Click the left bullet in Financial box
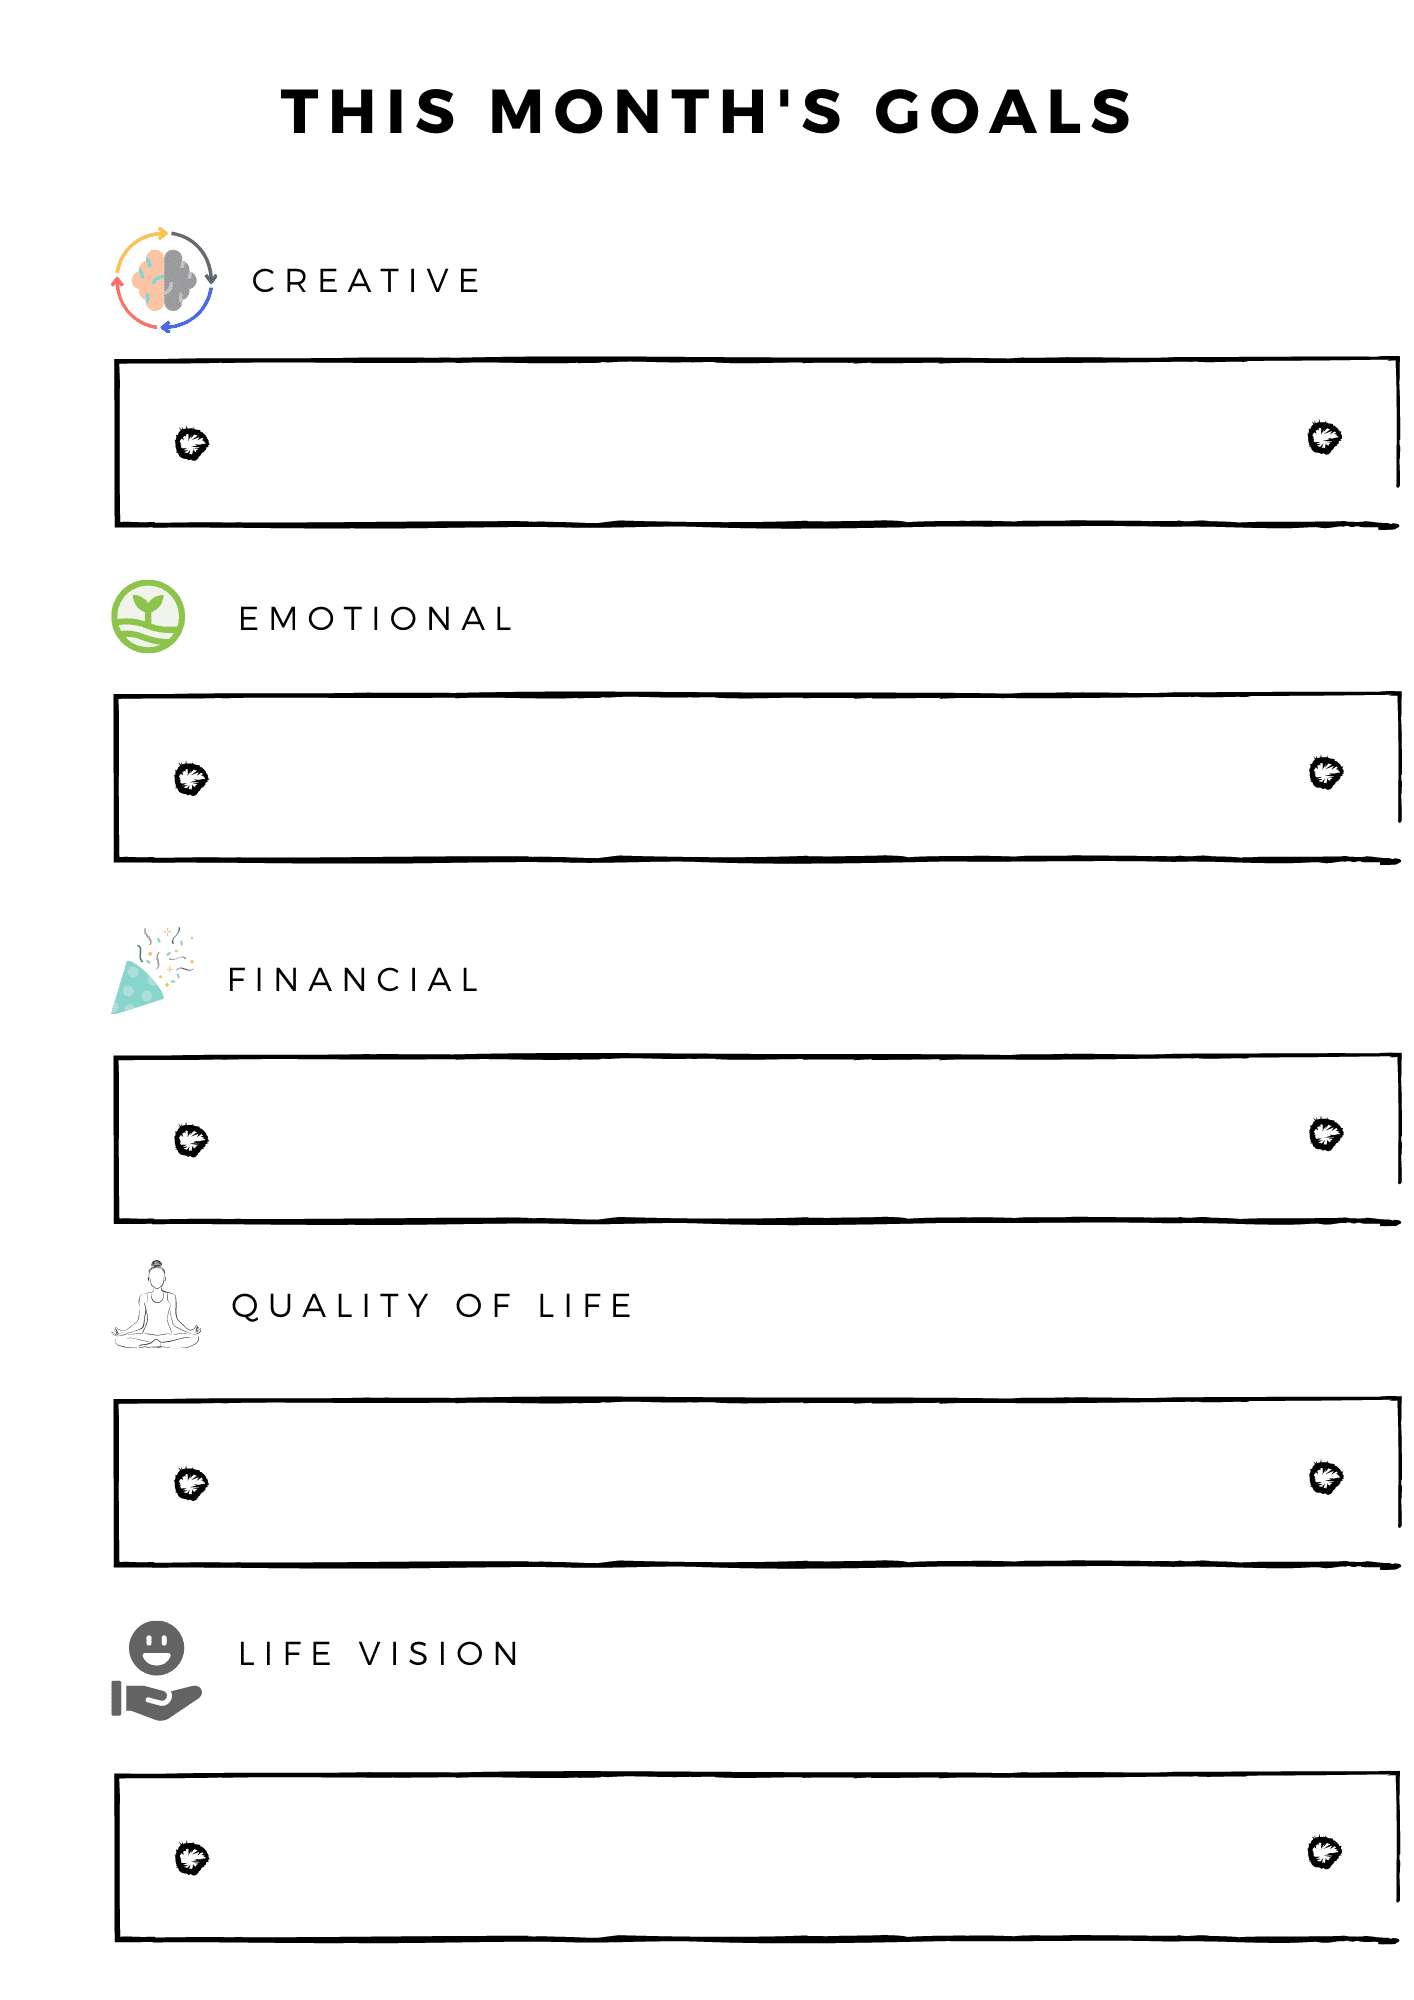Viewport: 1414px width, 2000px height. (x=191, y=1140)
